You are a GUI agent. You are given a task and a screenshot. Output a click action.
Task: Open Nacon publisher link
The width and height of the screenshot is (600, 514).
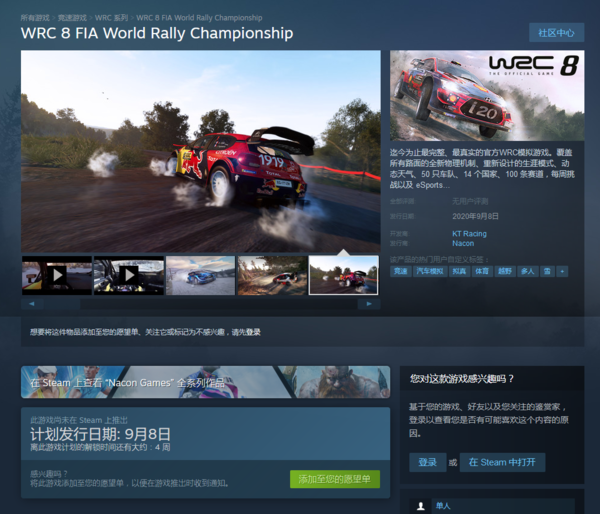463,243
